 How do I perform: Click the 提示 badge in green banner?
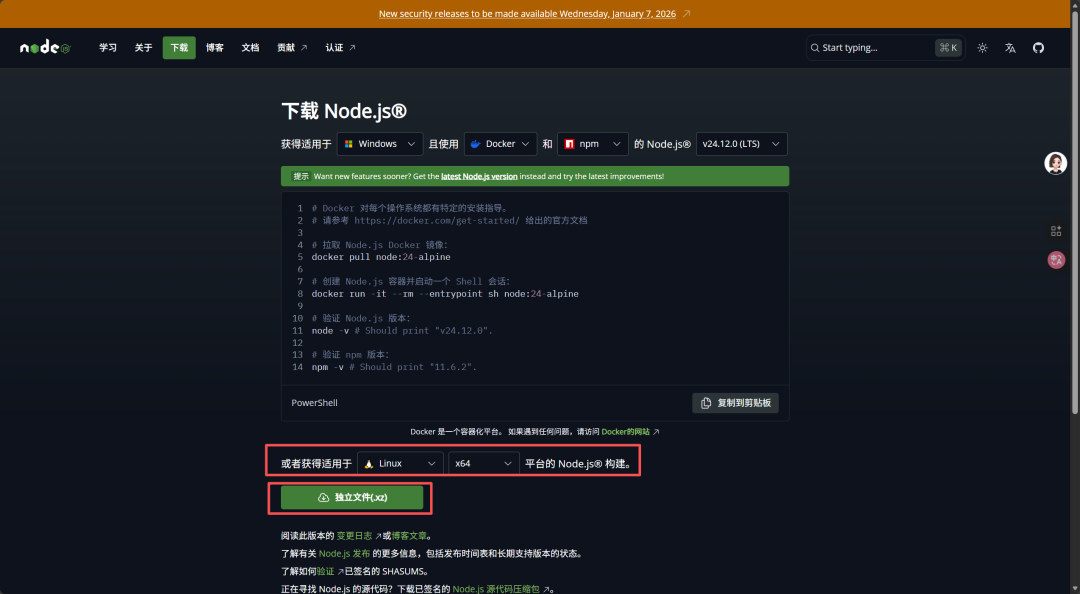[301, 176]
